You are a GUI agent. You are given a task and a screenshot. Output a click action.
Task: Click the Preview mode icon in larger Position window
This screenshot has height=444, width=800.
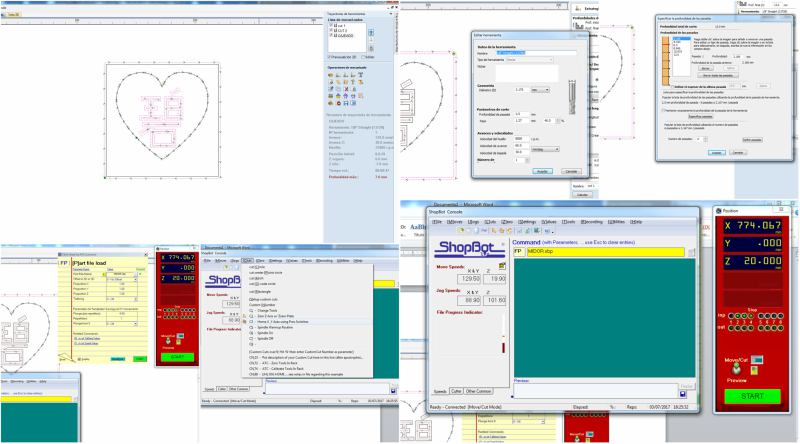pos(736,368)
